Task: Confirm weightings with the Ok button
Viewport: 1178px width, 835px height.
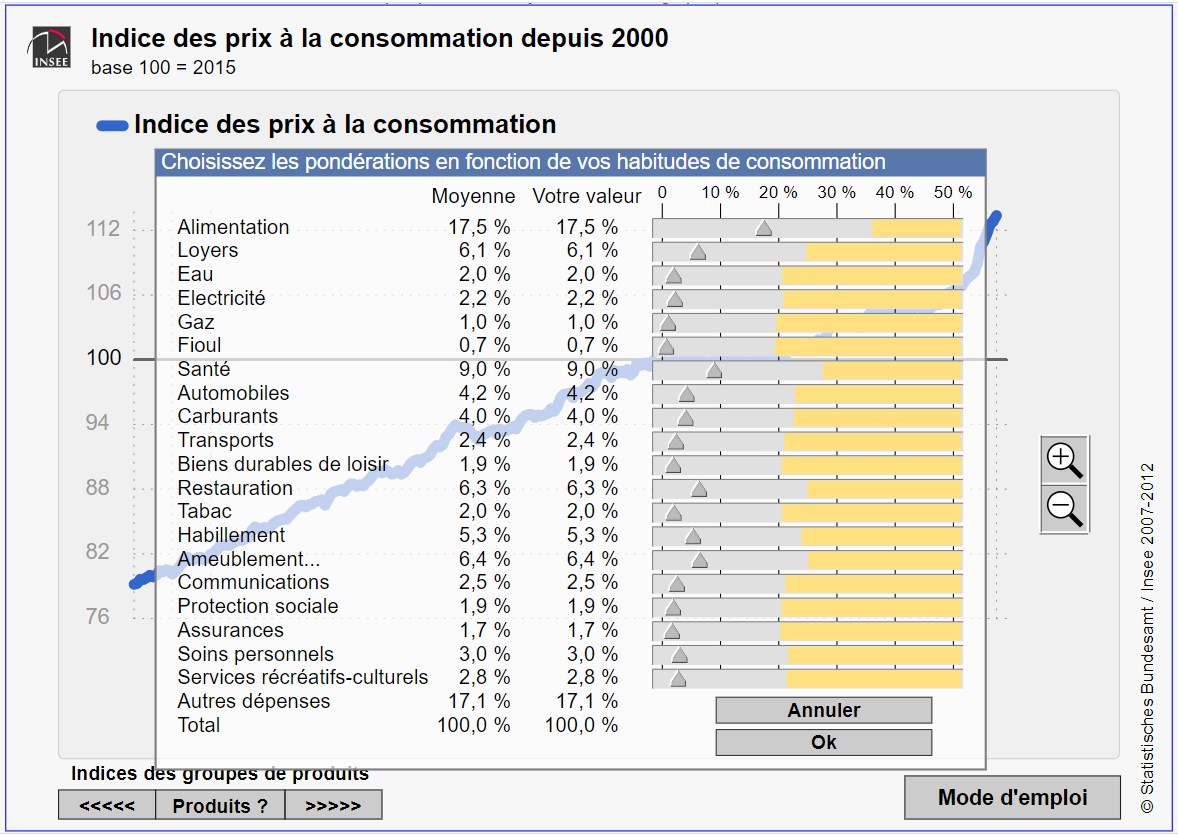Action: tap(823, 742)
